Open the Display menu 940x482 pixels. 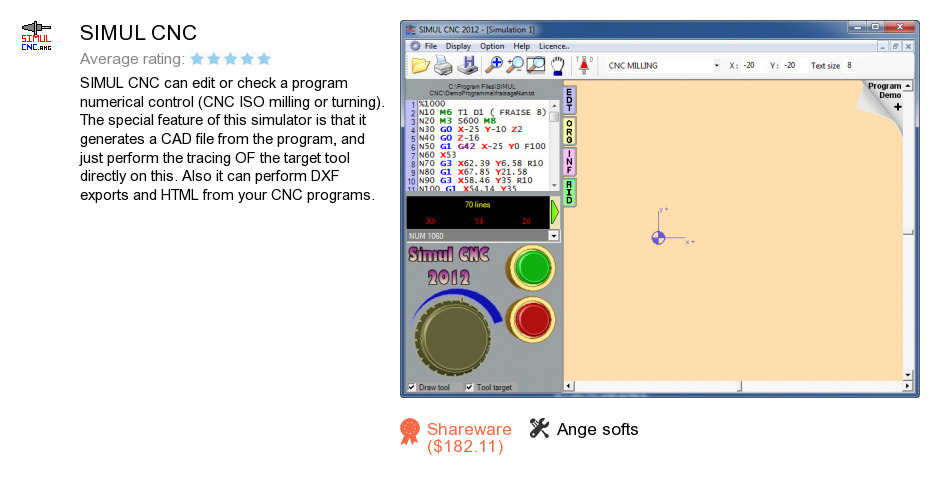[x=458, y=46]
